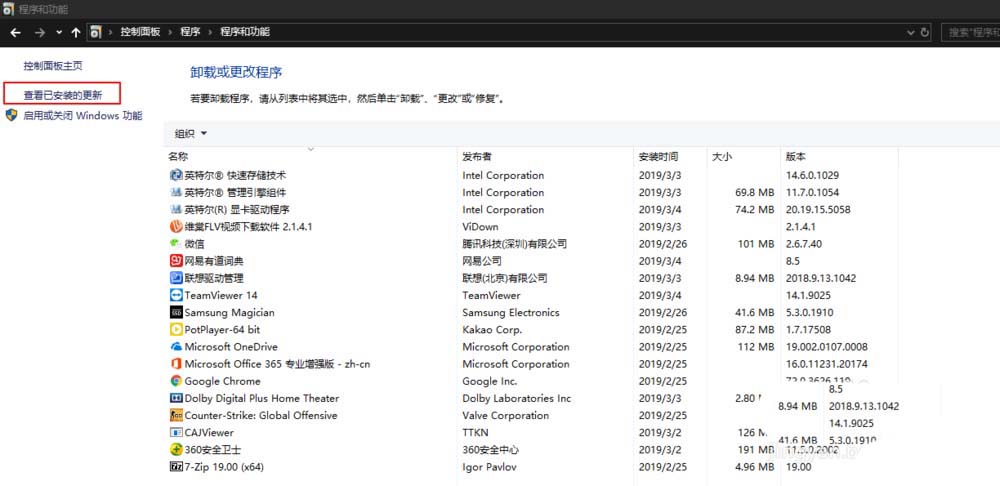The height and width of the screenshot is (486, 1000).
Task: Click the address bar control panel icon
Action: click(x=96, y=32)
